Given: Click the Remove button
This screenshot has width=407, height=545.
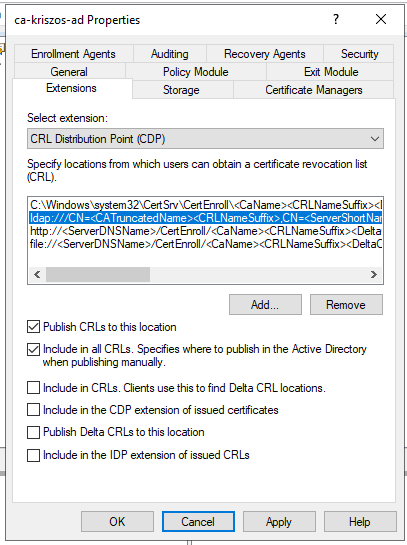Looking at the screenshot, I should pyautogui.click(x=346, y=305).
